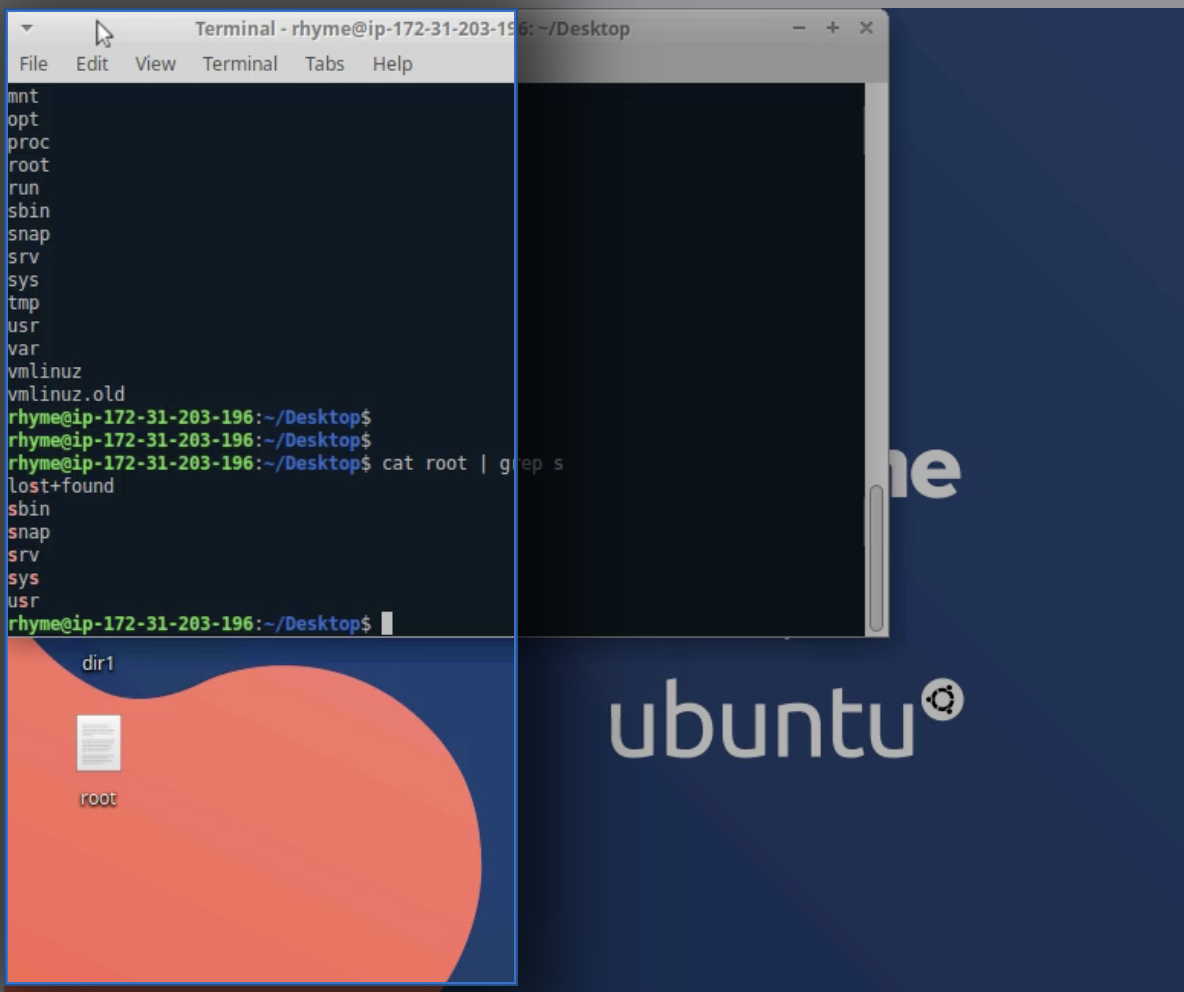Click the 'mnt' line in terminal output
This screenshot has height=992, width=1184.
[x=23, y=97]
